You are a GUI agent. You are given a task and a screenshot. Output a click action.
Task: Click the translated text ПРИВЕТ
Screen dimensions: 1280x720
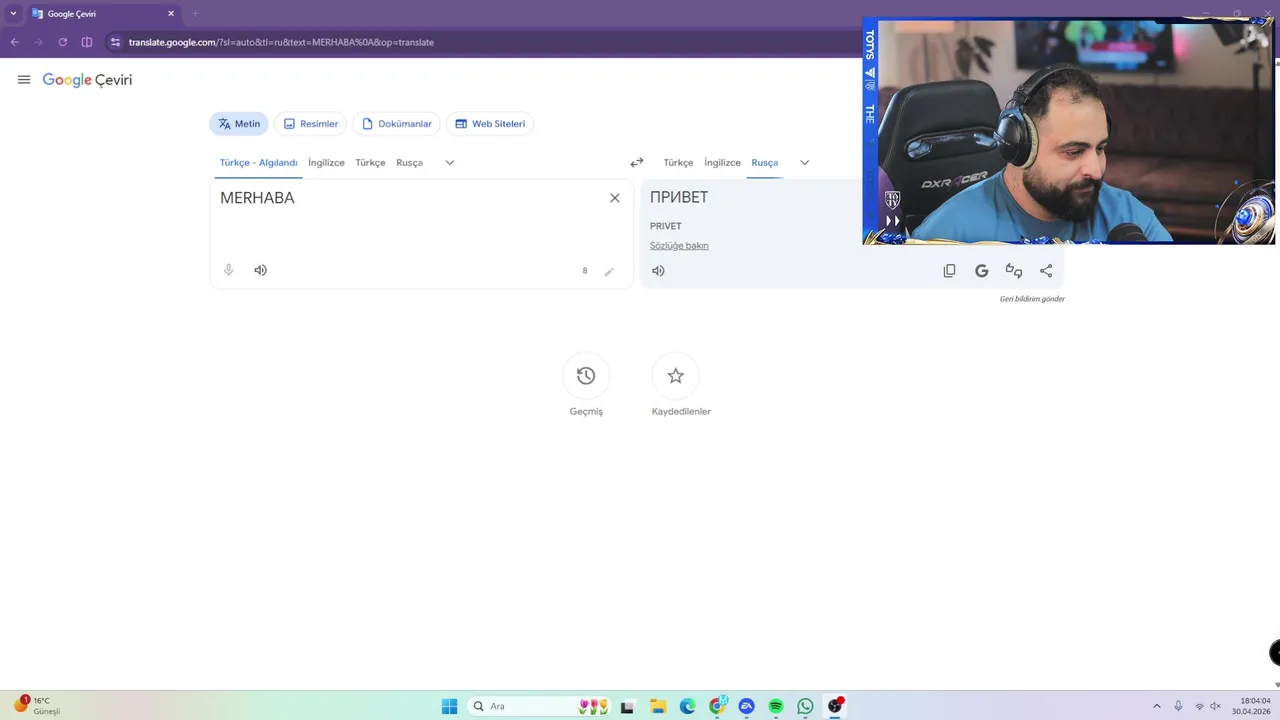click(x=679, y=198)
